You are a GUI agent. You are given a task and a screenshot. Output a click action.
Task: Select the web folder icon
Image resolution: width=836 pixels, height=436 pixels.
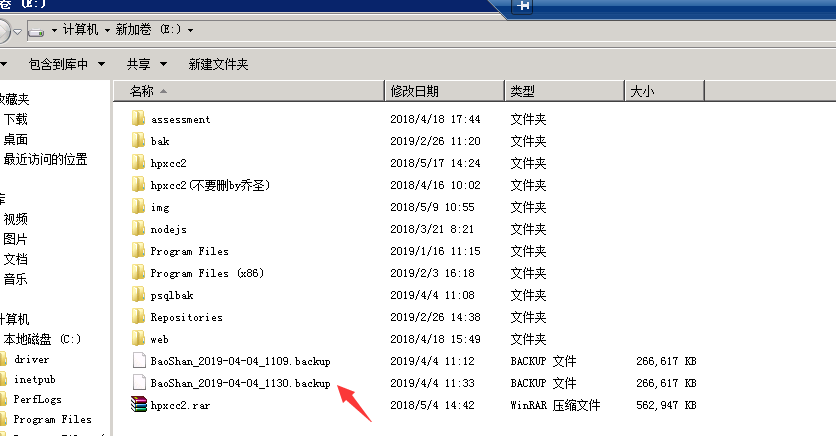(x=138, y=338)
